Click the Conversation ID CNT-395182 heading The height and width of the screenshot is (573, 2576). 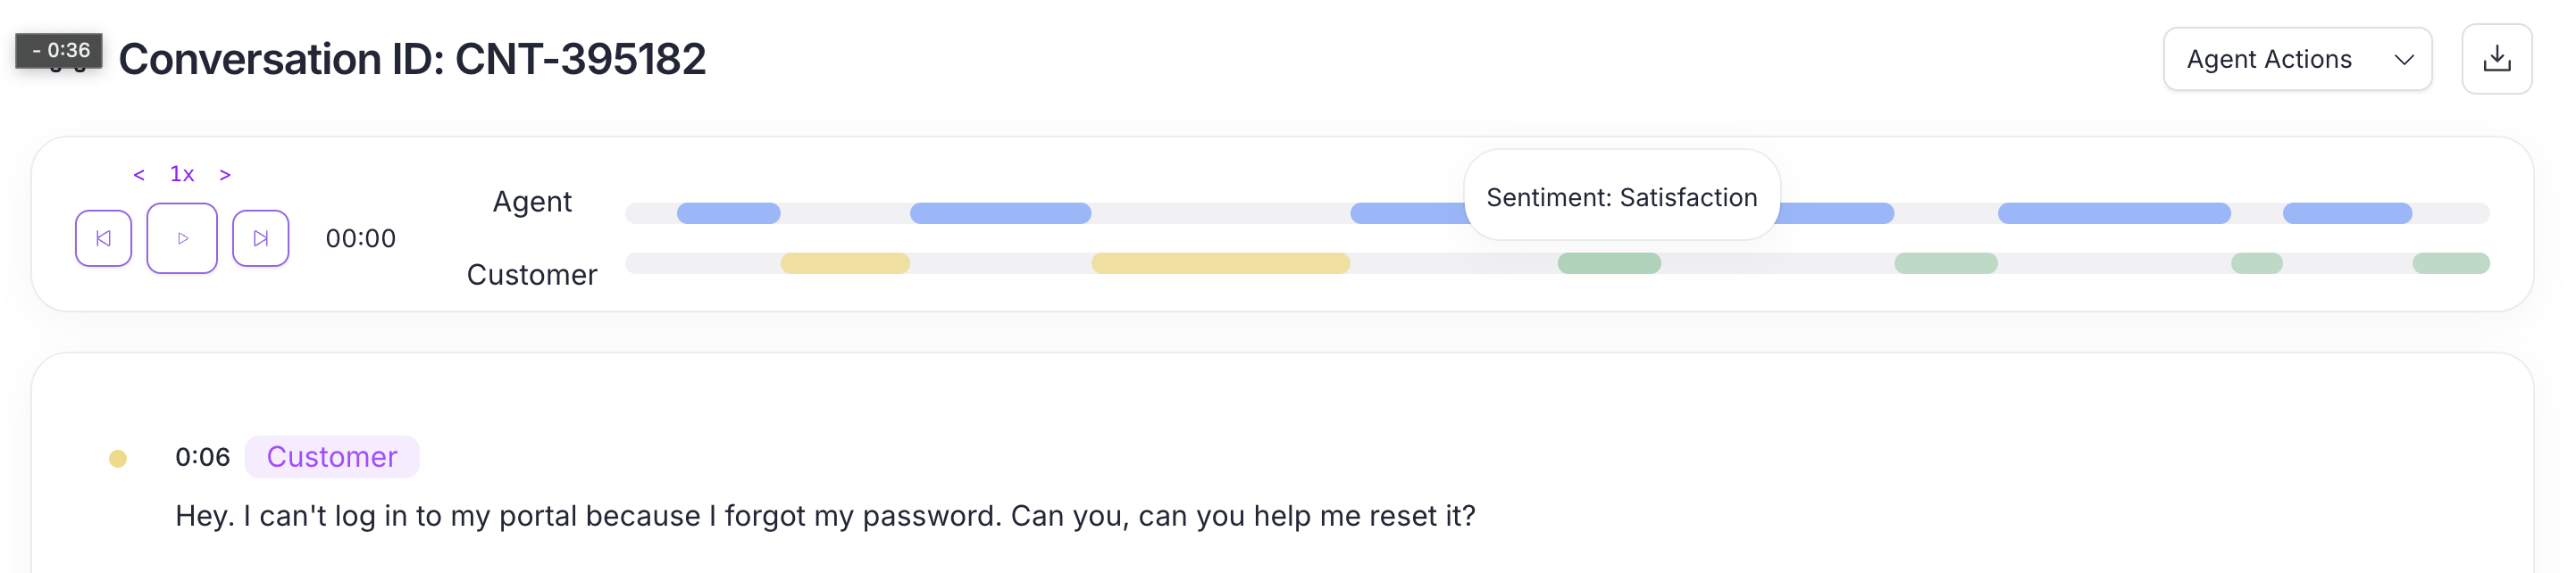tap(413, 60)
